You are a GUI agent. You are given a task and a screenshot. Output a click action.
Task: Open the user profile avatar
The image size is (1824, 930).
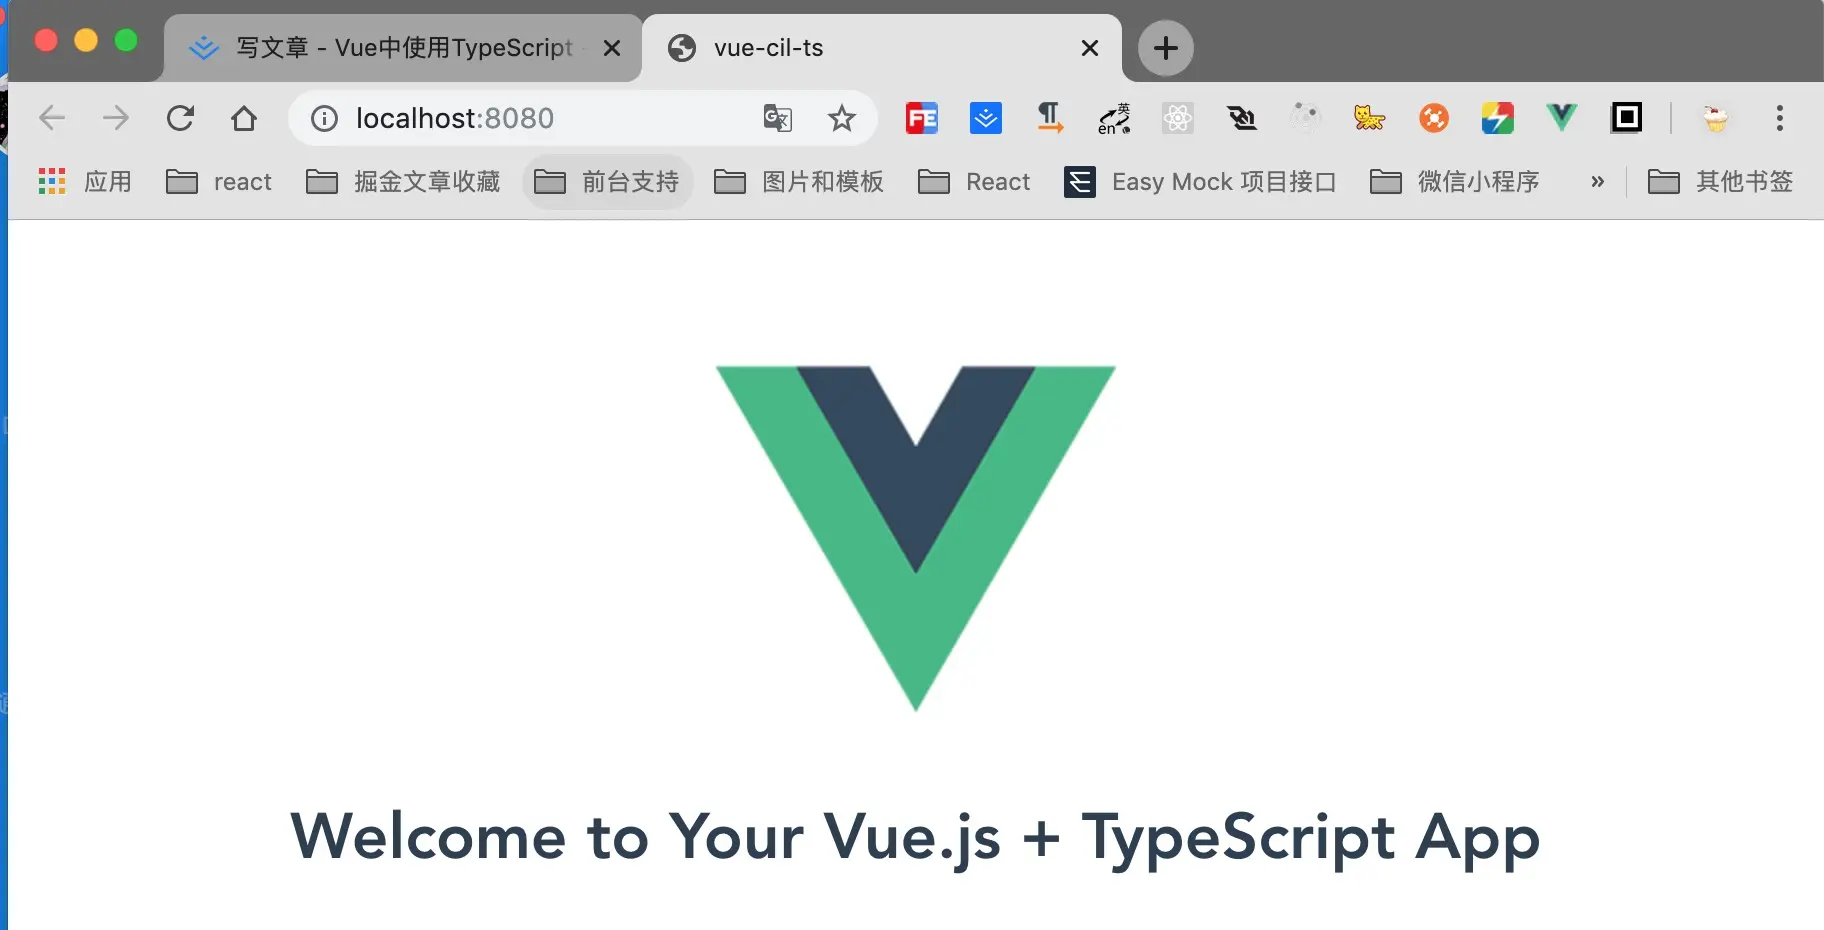1716,118
